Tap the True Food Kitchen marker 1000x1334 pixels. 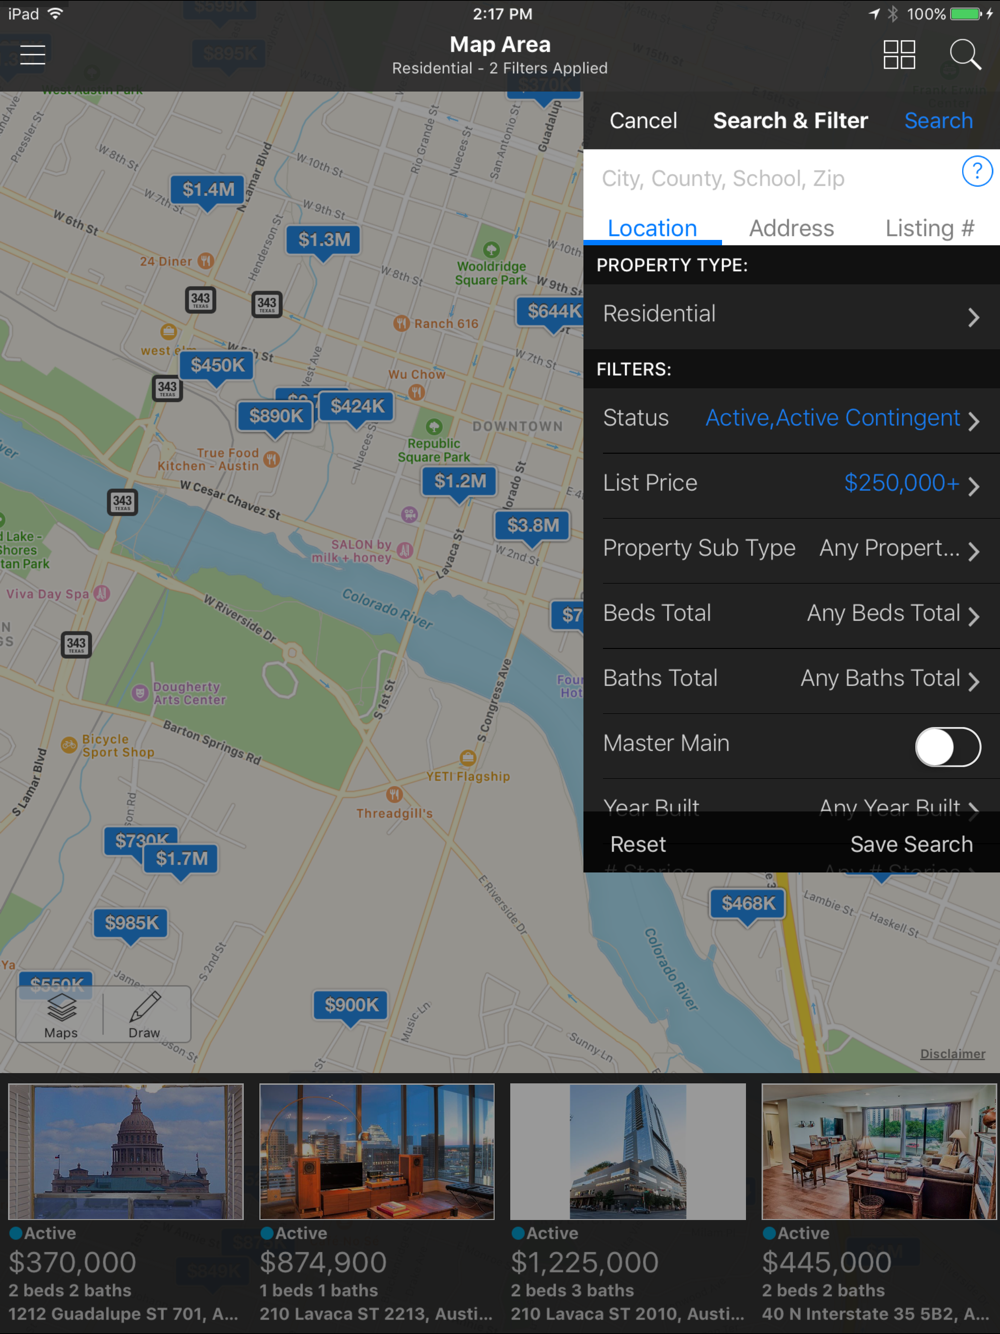coord(271,459)
